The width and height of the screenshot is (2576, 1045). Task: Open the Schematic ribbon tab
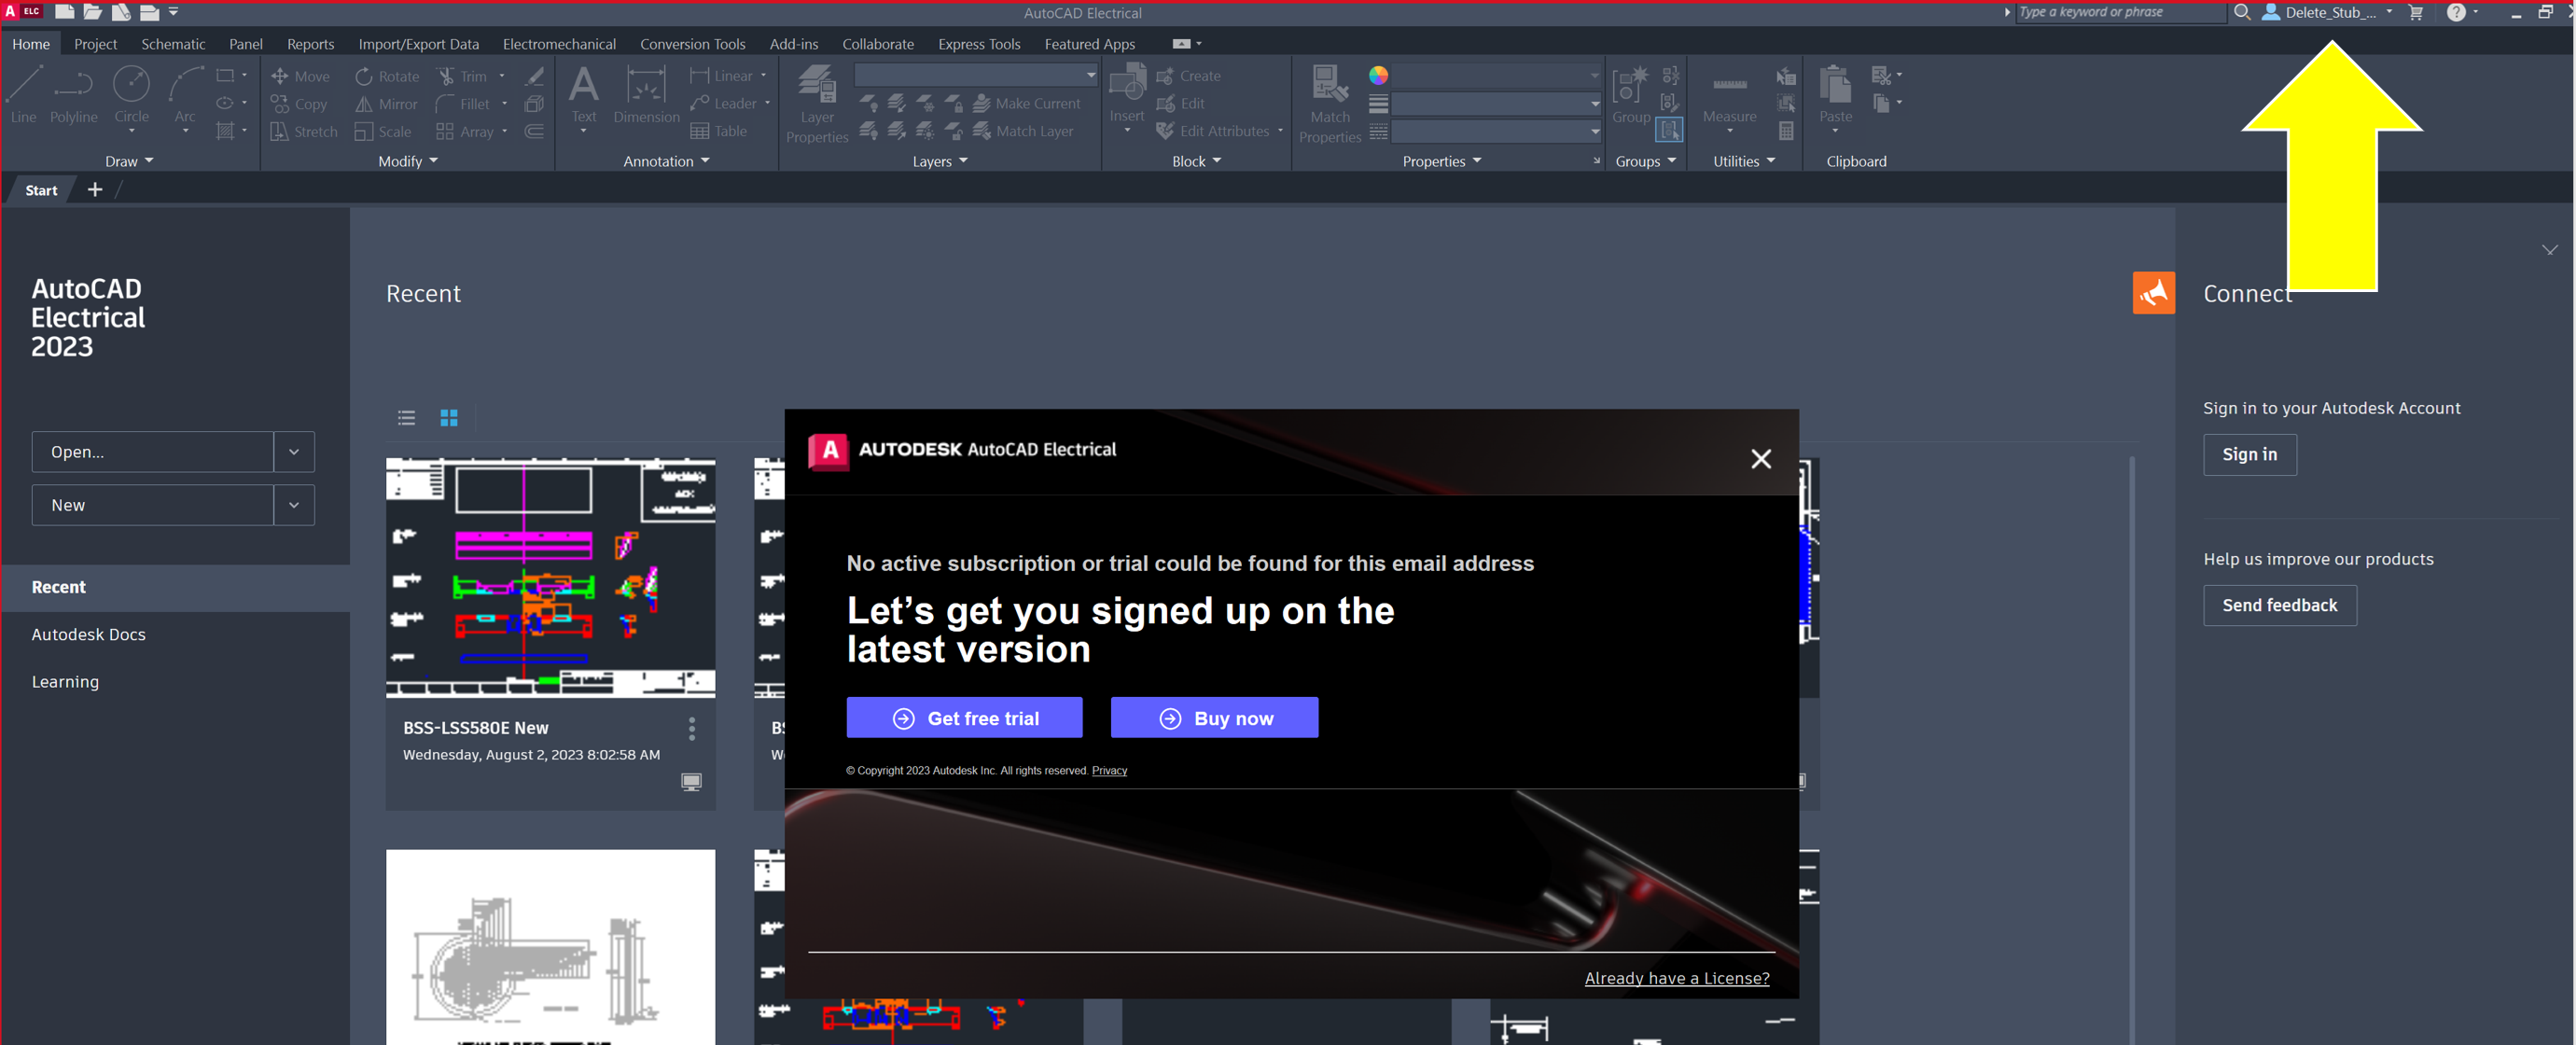pyautogui.click(x=173, y=44)
